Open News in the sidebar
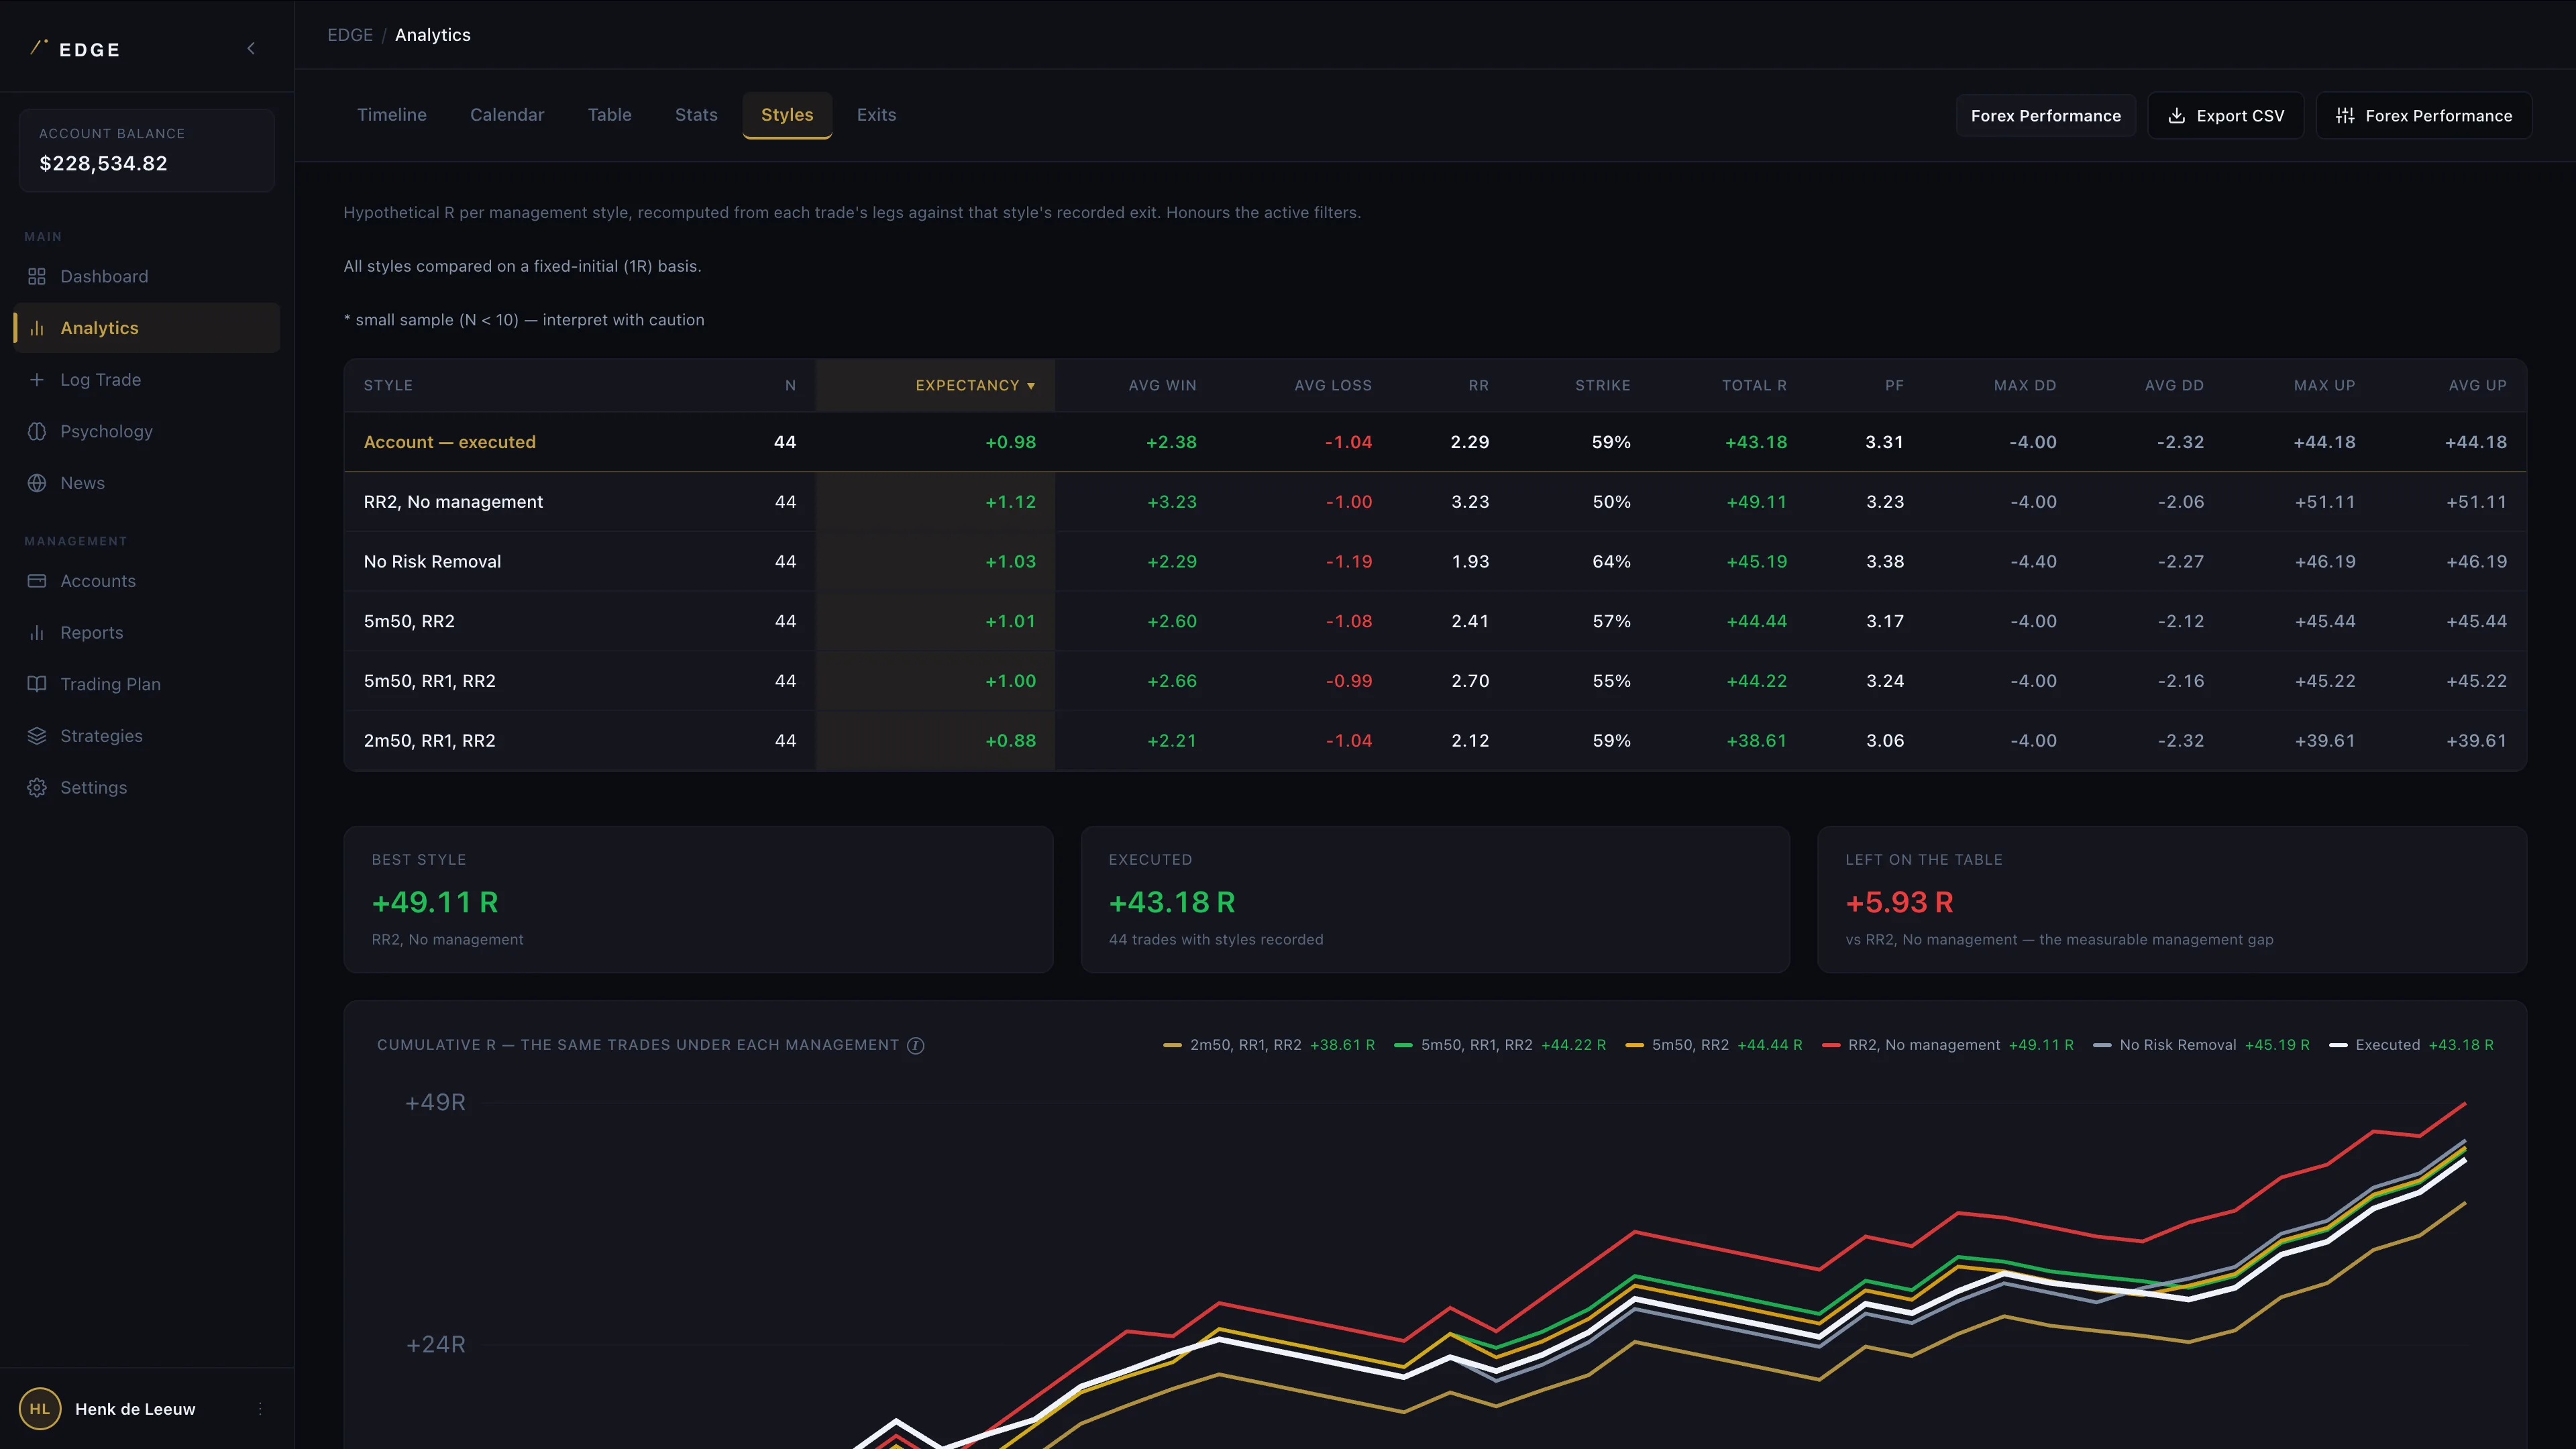This screenshot has width=2576, height=1449. 147,483
